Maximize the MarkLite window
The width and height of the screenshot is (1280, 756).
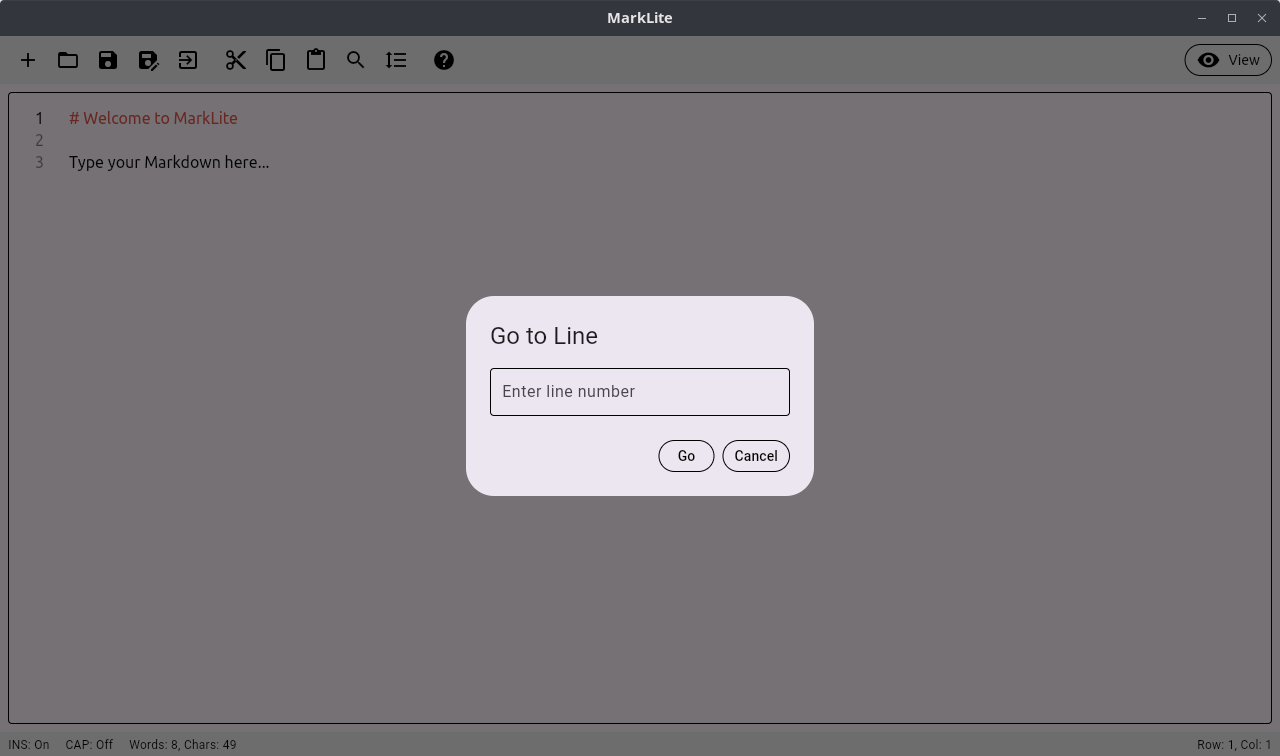(x=1232, y=18)
